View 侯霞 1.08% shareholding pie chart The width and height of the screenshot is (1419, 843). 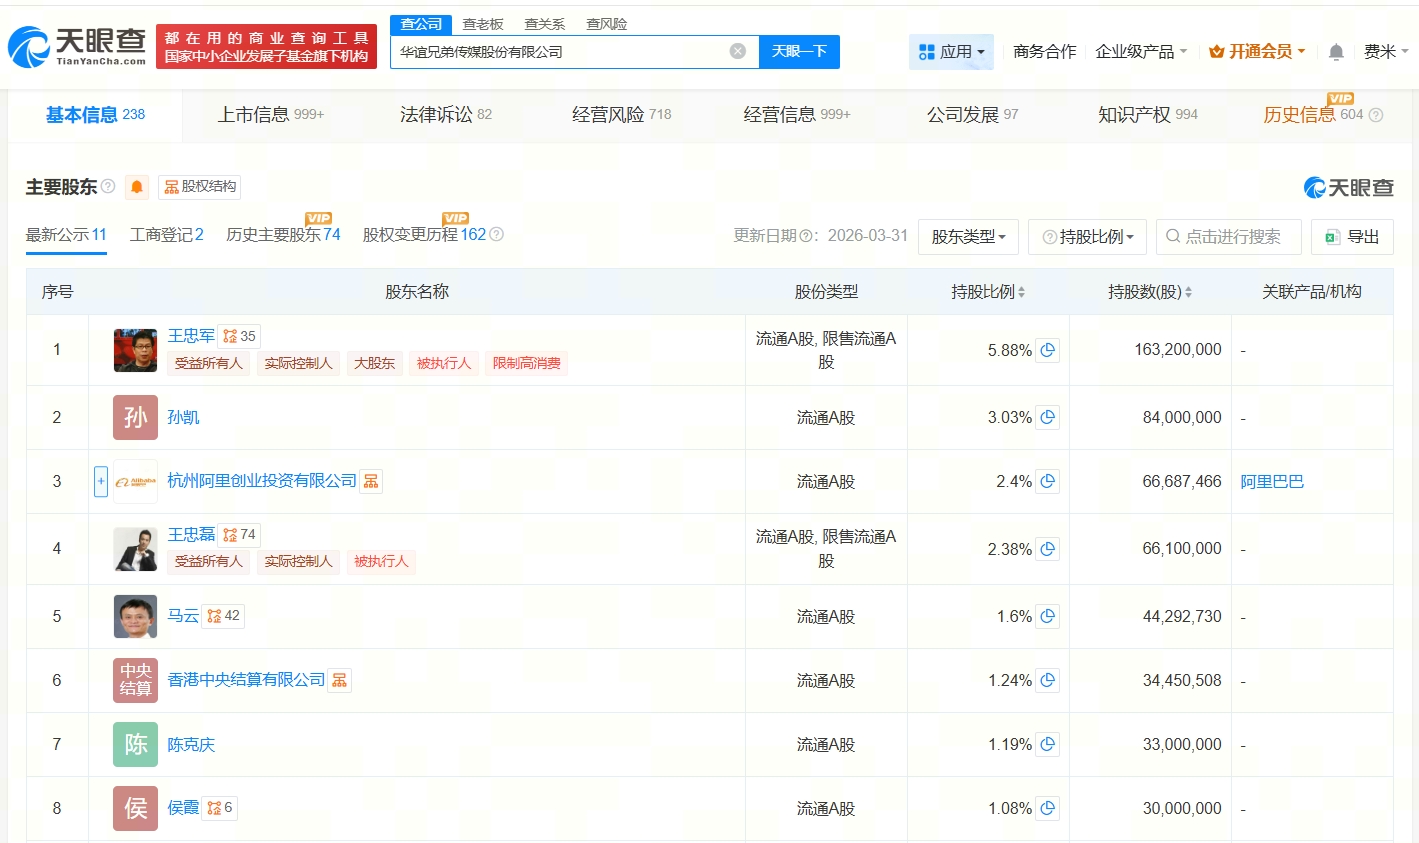coord(1047,808)
